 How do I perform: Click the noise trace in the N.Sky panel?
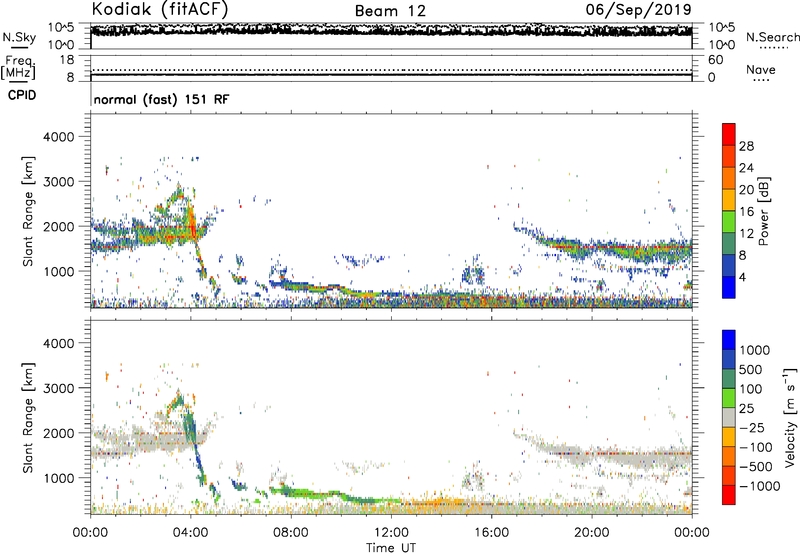(391, 30)
